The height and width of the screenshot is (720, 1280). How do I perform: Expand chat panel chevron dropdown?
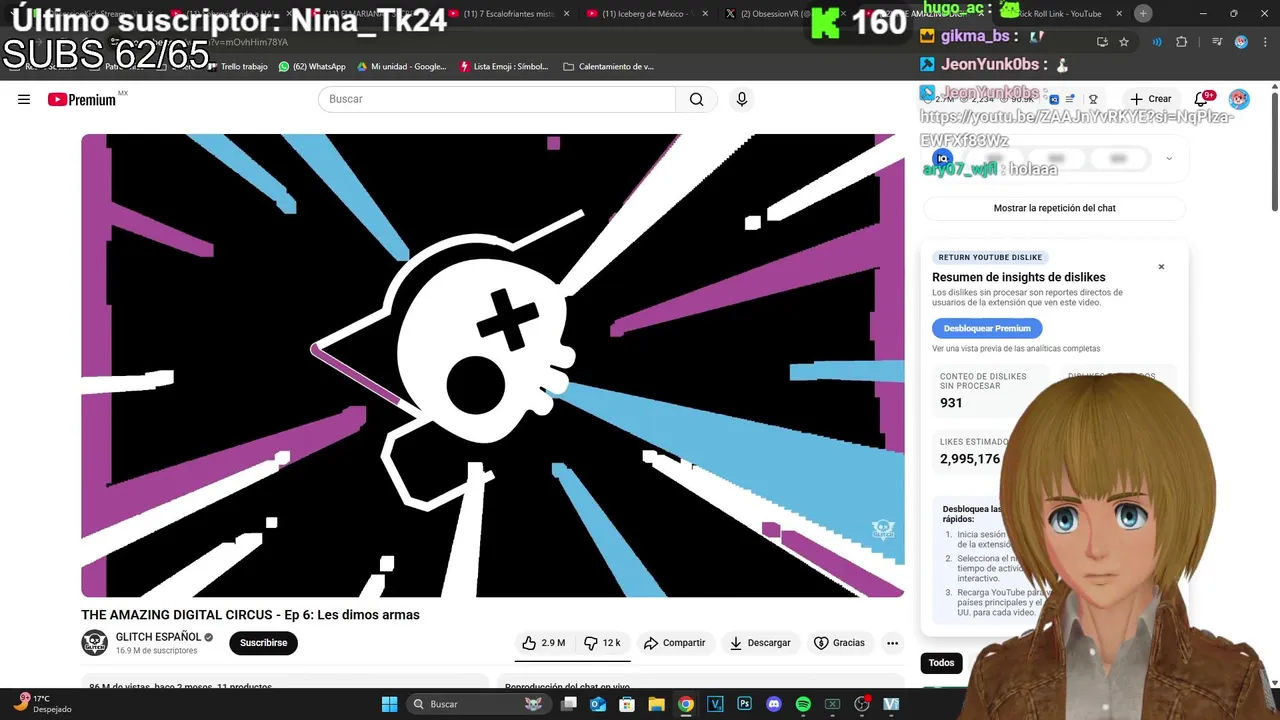coord(1169,158)
